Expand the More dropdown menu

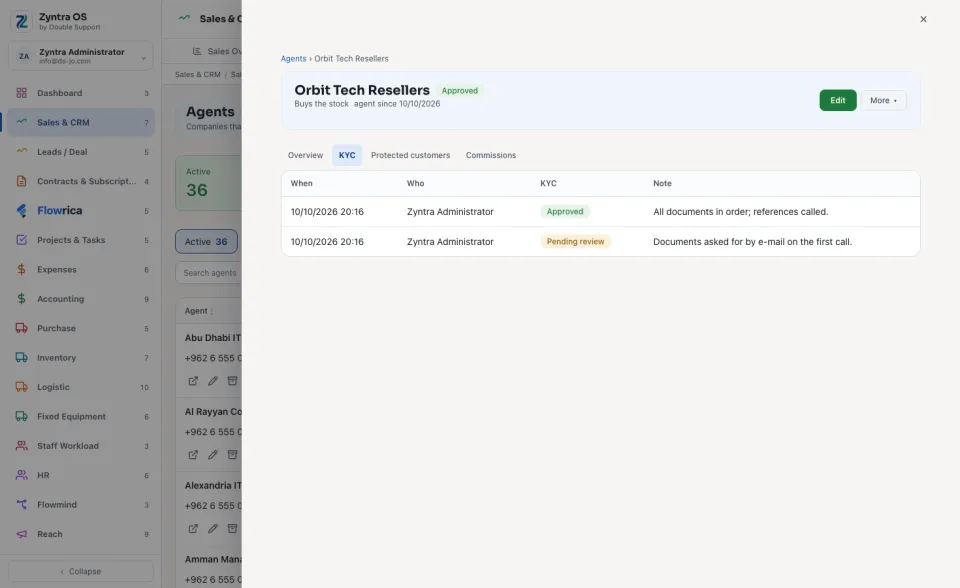[x=883, y=100]
